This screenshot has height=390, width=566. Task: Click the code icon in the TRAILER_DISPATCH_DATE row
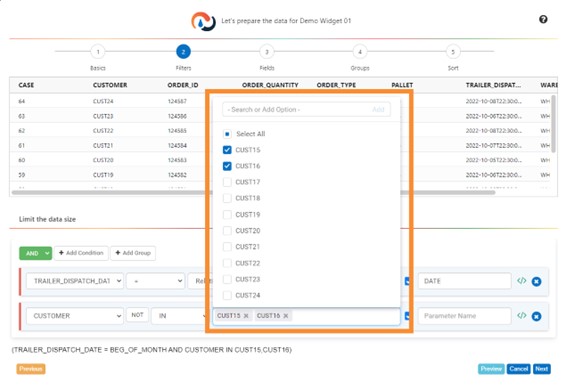pyautogui.click(x=521, y=281)
